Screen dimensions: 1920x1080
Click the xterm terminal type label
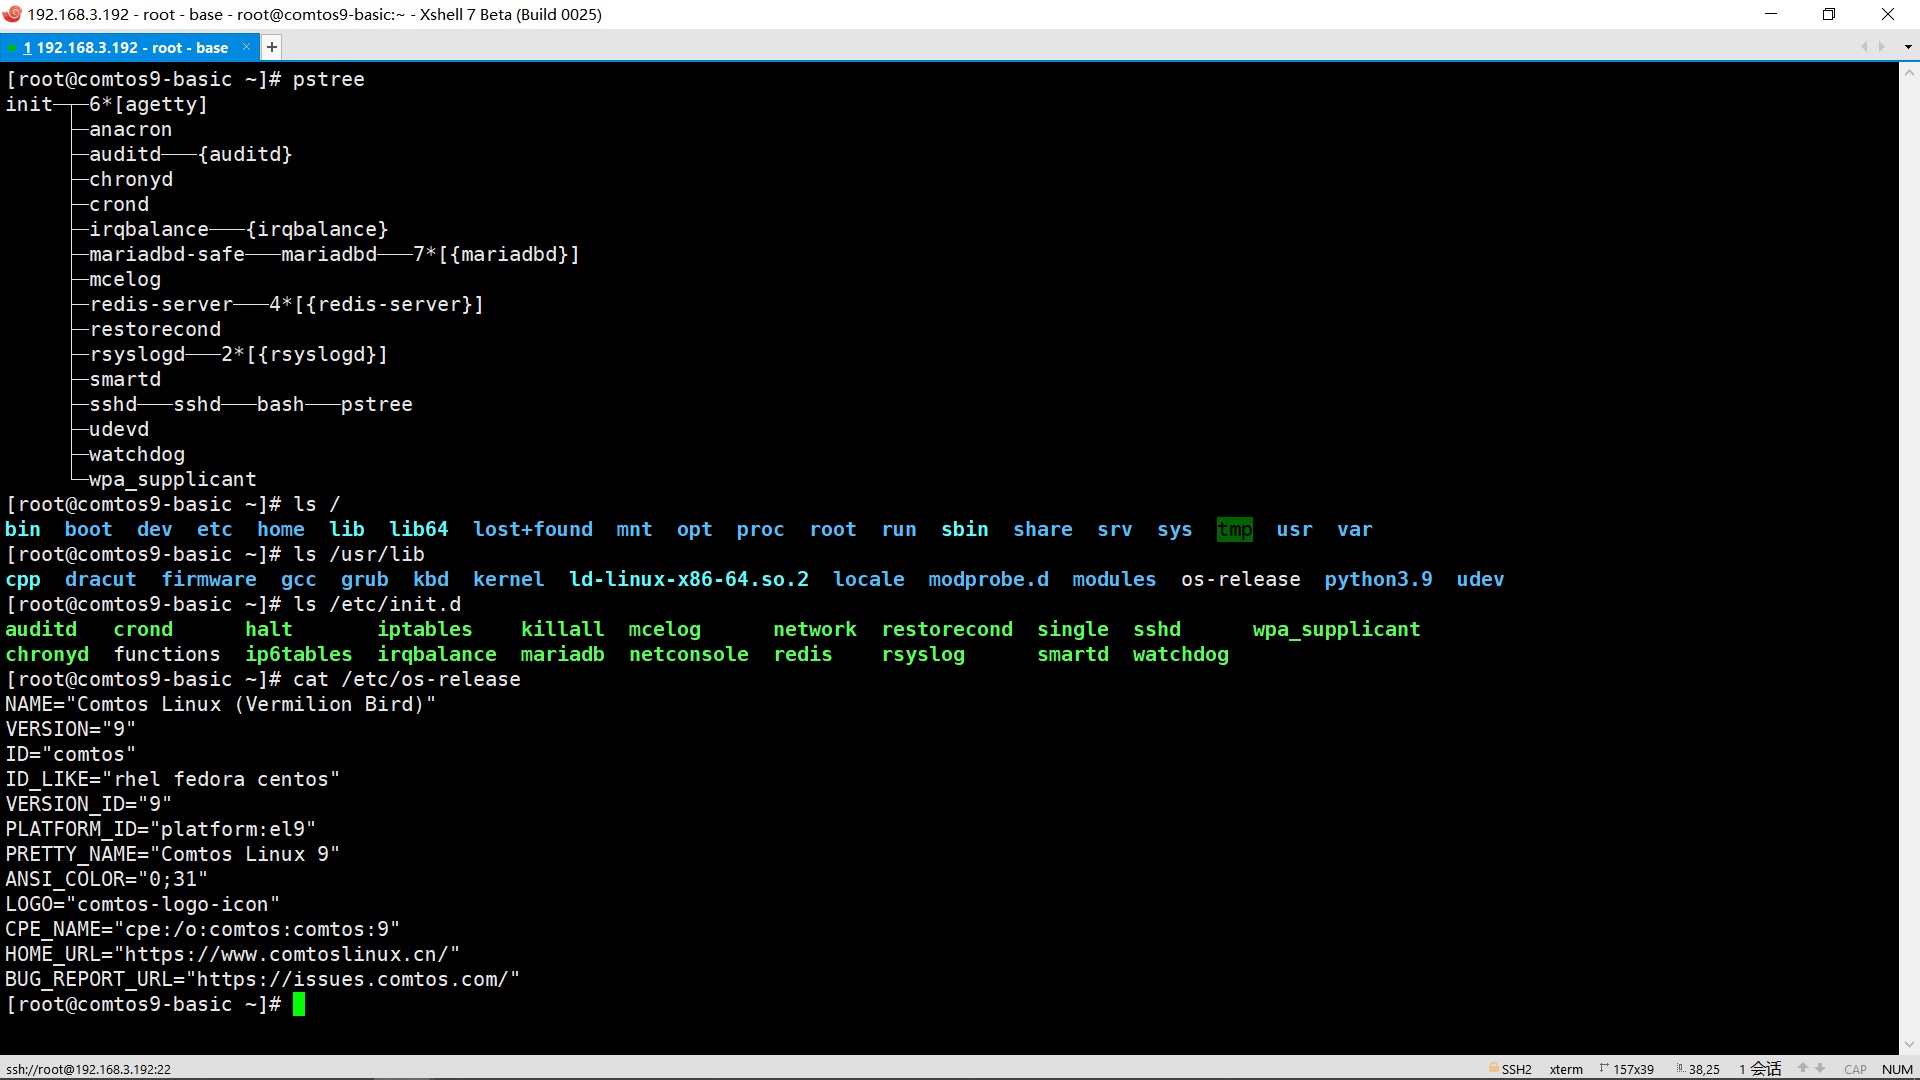(x=1566, y=1069)
